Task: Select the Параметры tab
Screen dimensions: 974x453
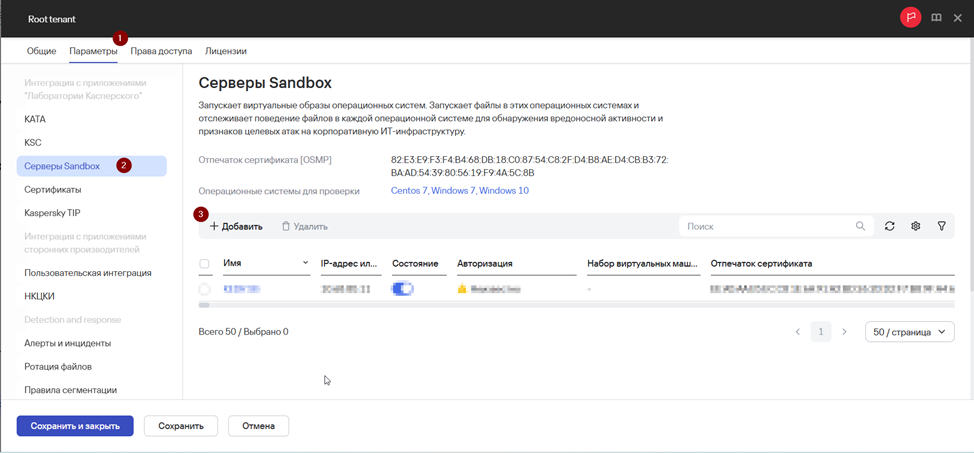Action: 93,51
